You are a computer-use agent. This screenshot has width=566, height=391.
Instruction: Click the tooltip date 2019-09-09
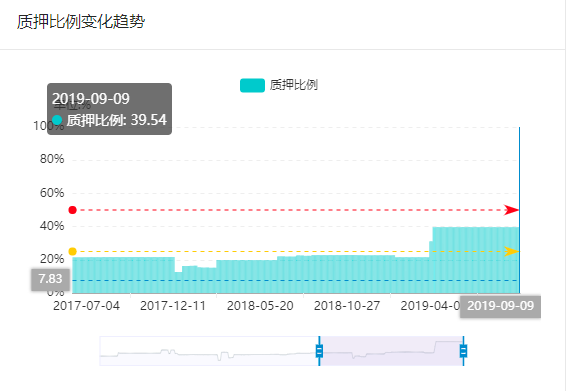pyautogui.click(x=91, y=99)
